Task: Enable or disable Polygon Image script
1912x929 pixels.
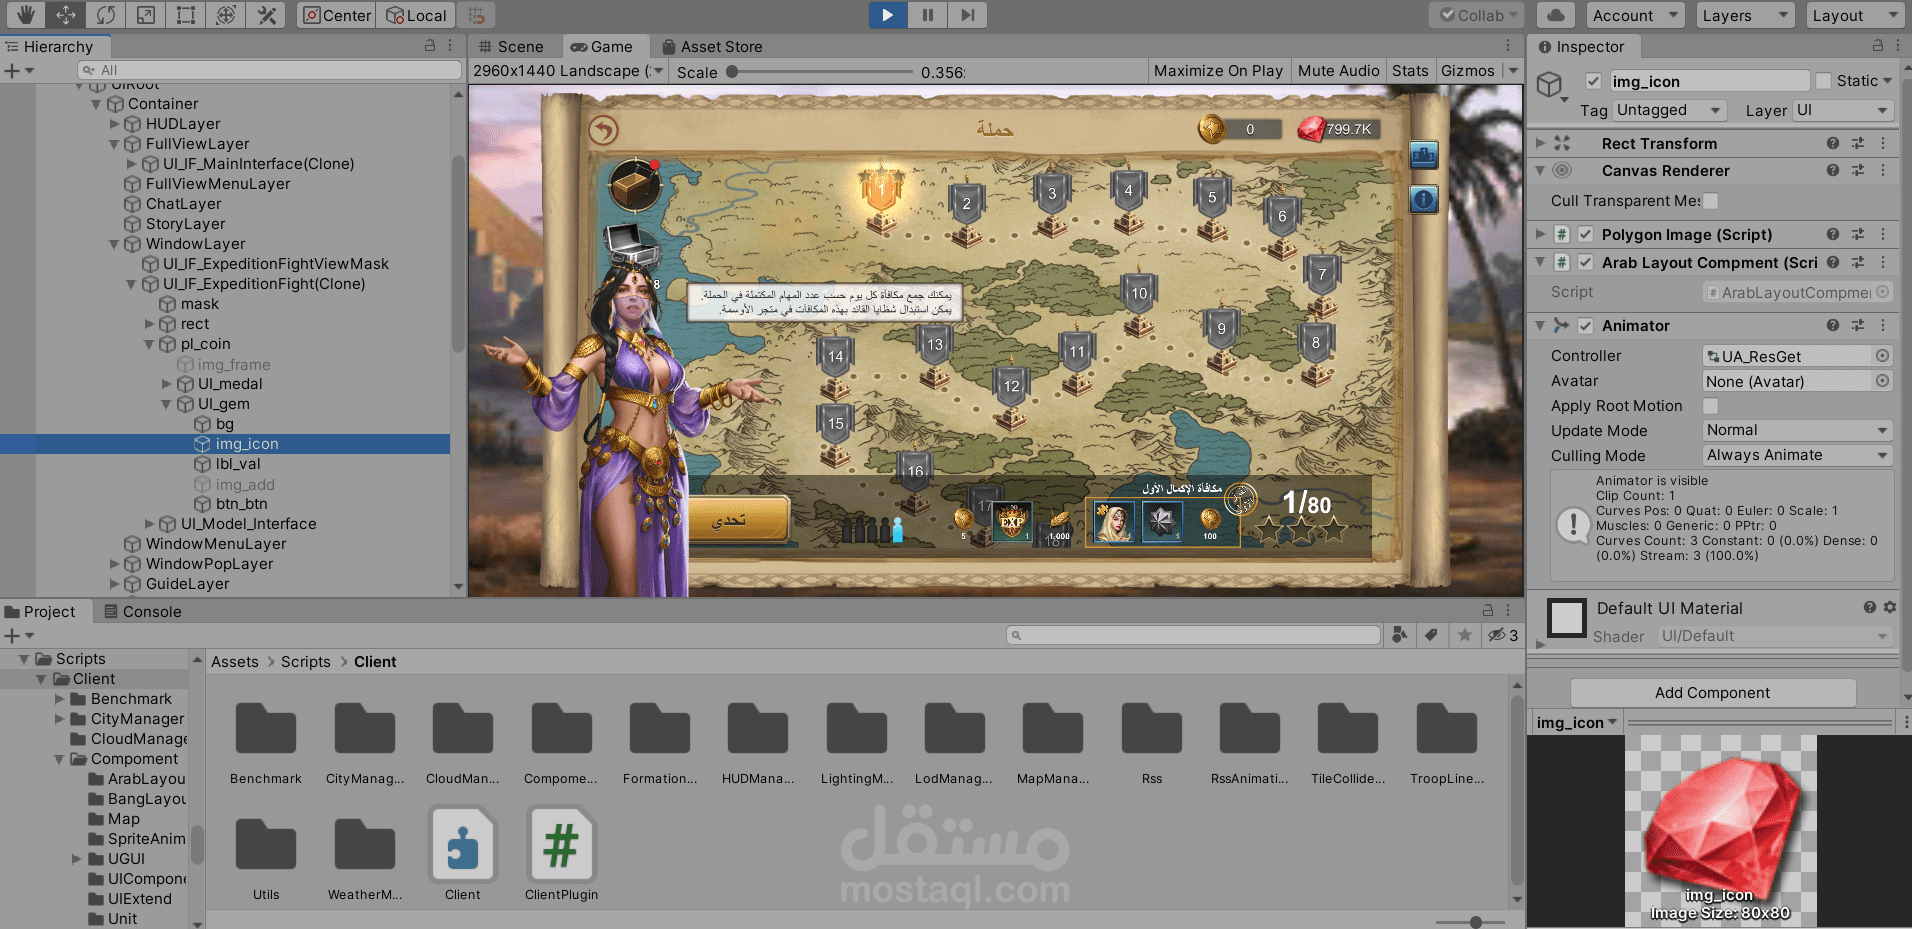Action: pyautogui.click(x=1585, y=234)
